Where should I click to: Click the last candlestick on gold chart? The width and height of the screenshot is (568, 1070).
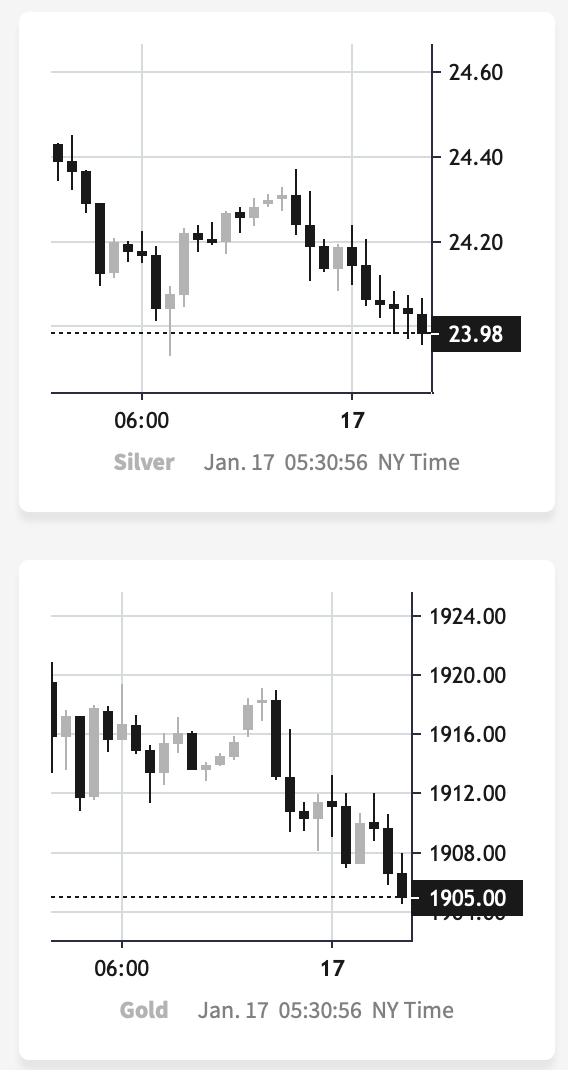[402, 884]
